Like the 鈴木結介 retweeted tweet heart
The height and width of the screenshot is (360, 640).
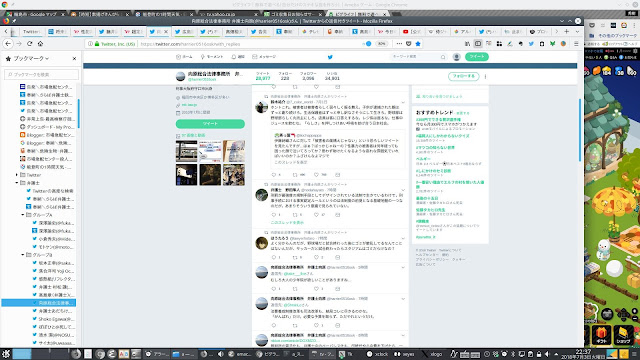[x=316, y=175]
